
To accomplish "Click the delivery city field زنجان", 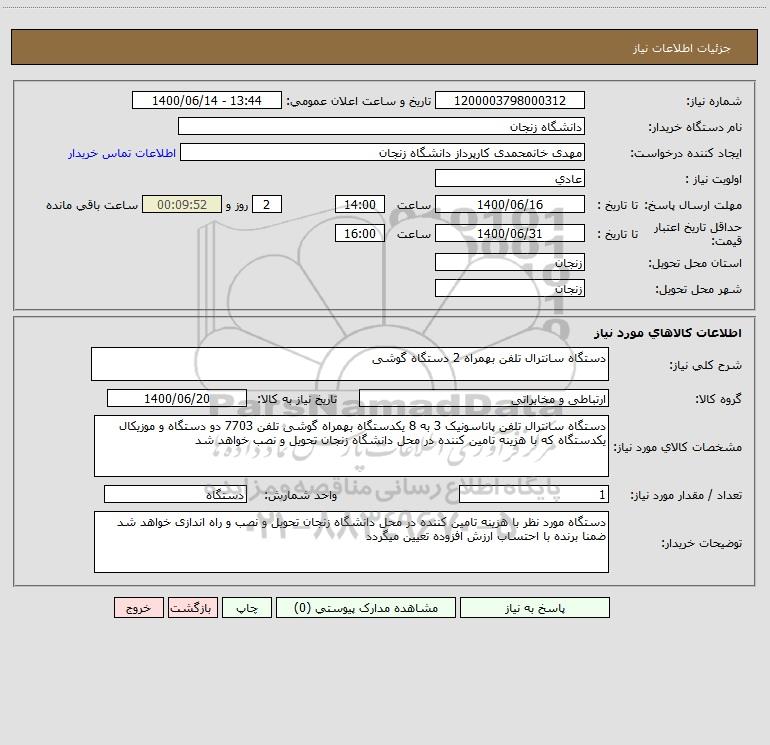I will point(510,288).
